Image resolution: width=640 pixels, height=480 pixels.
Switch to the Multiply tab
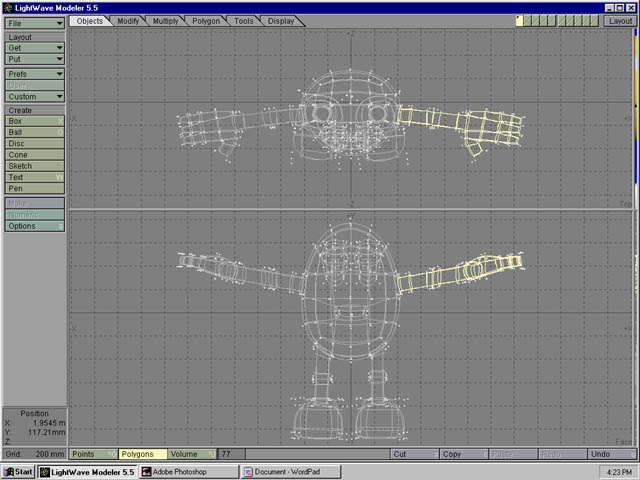(165, 21)
